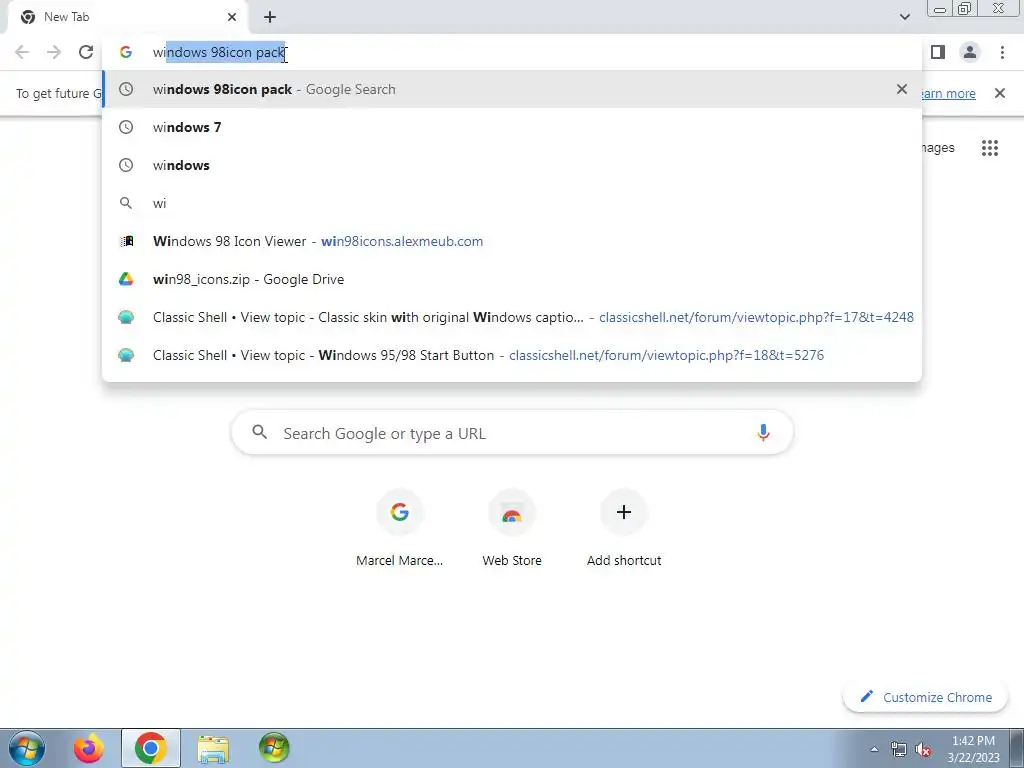Remove the 'windows 98icon pack' suggestion

click(902, 89)
